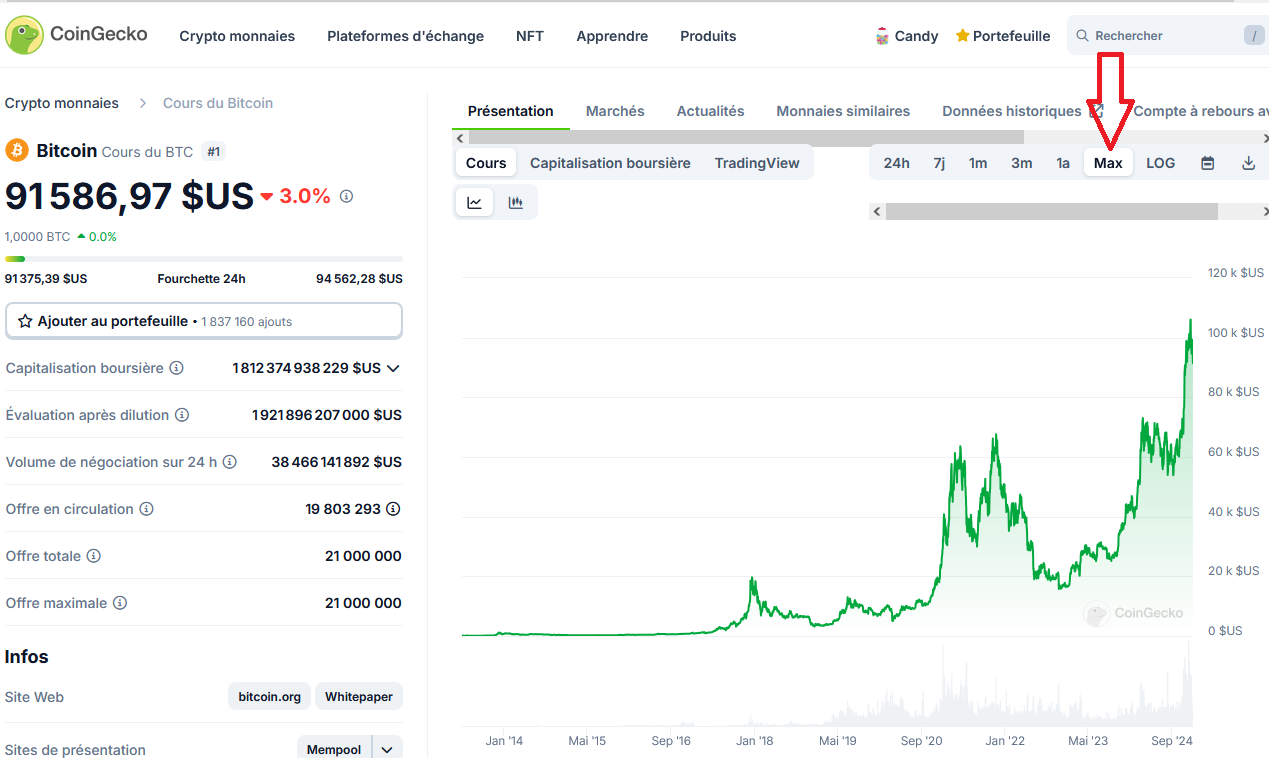
Task: Open the calendar date range picker
Action: click(1207, 163)
